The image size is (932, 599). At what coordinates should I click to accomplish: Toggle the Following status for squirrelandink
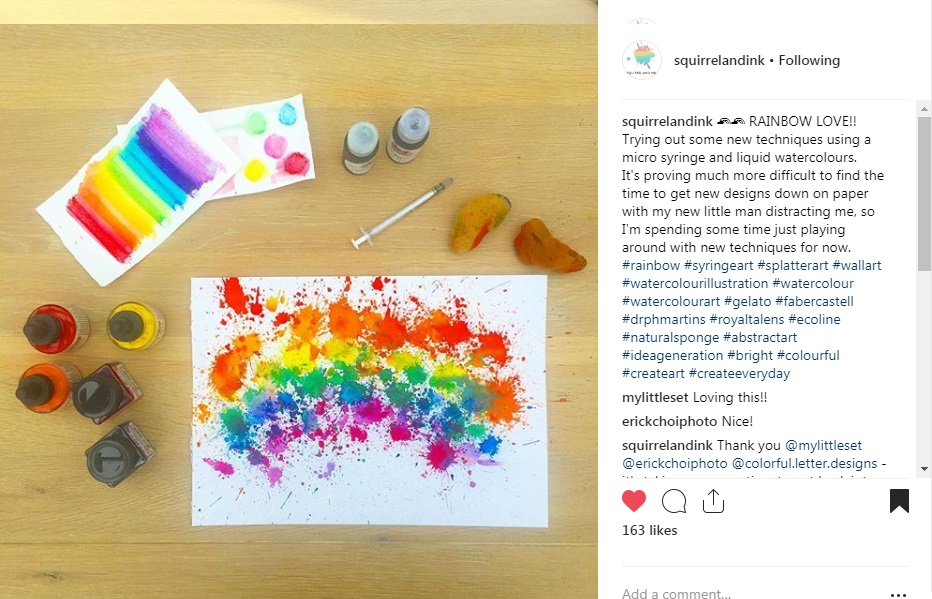[x=809, y=60]
